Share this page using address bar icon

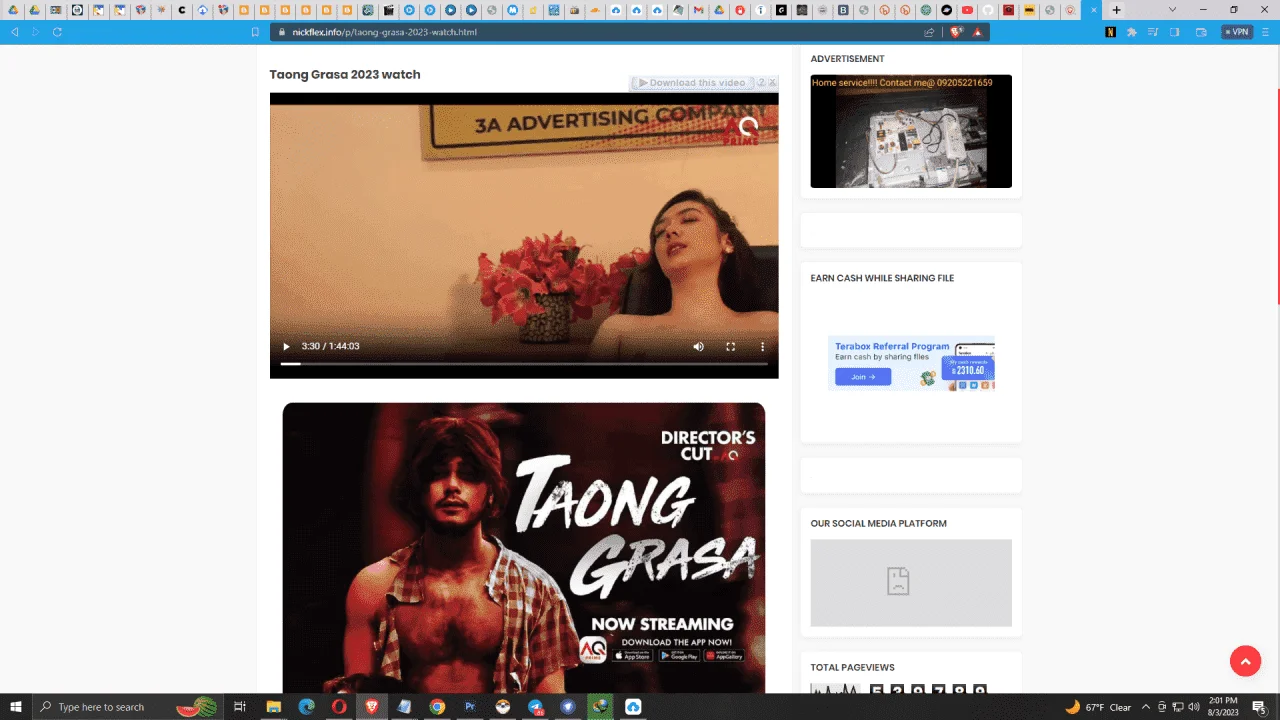[929, 32]
